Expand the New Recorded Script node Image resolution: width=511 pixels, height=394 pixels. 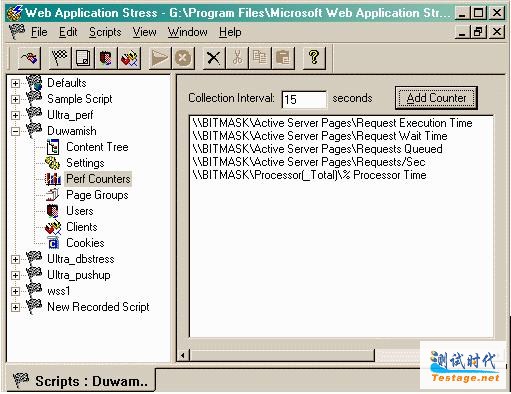click(15, 307)
